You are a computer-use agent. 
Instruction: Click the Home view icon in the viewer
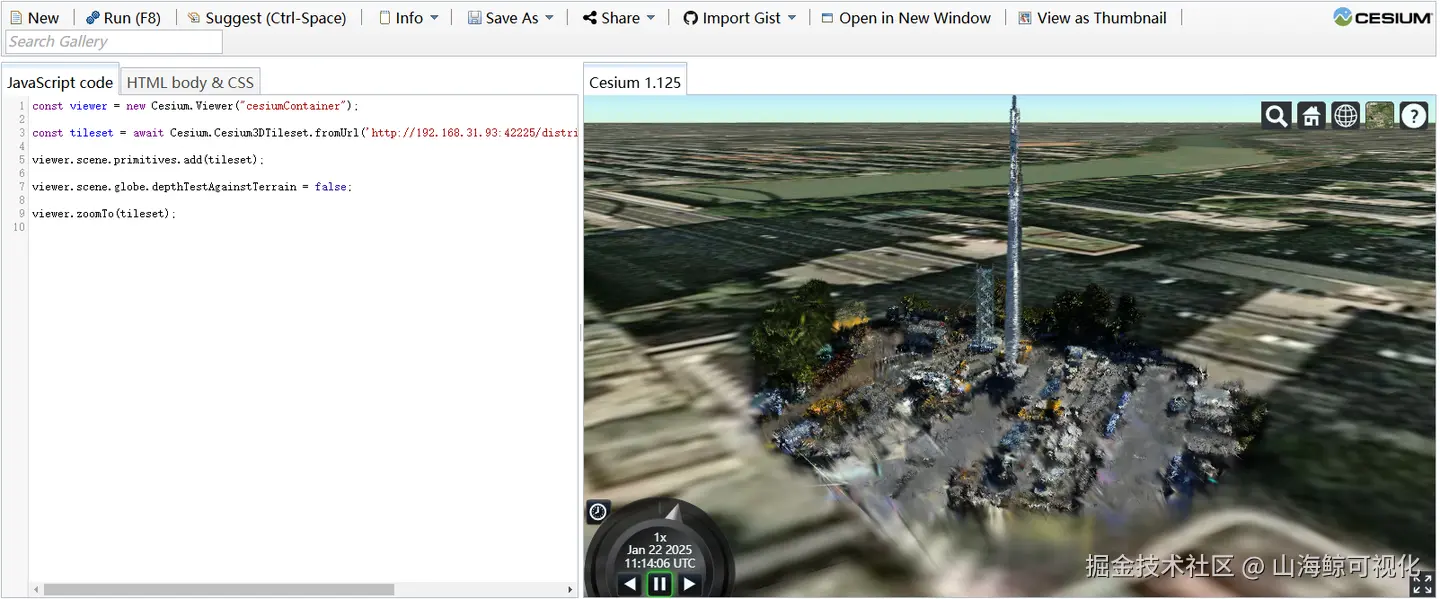coord(1311,116)
